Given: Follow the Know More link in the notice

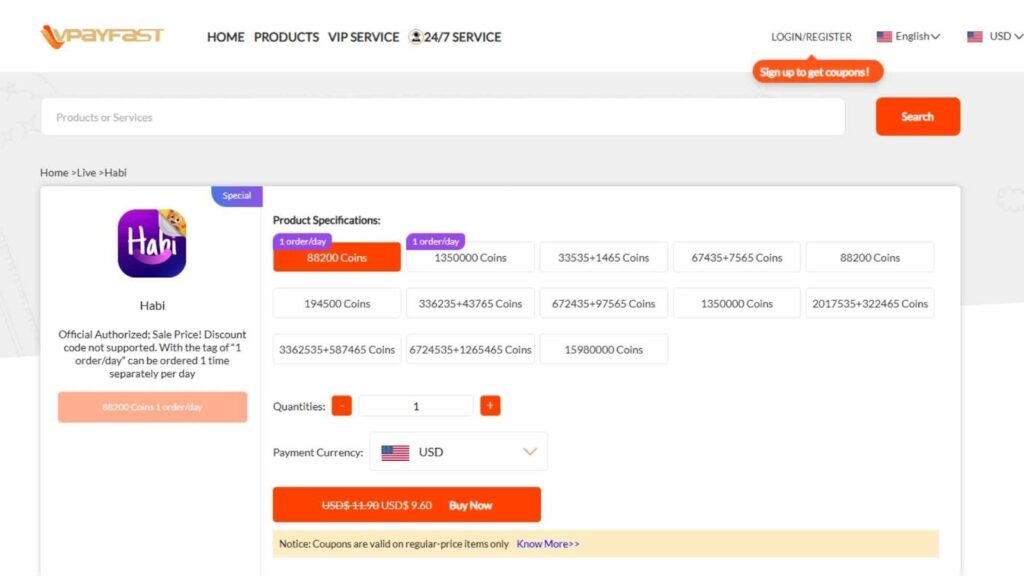Looking at the screenshot, I should tap(546, 543).
